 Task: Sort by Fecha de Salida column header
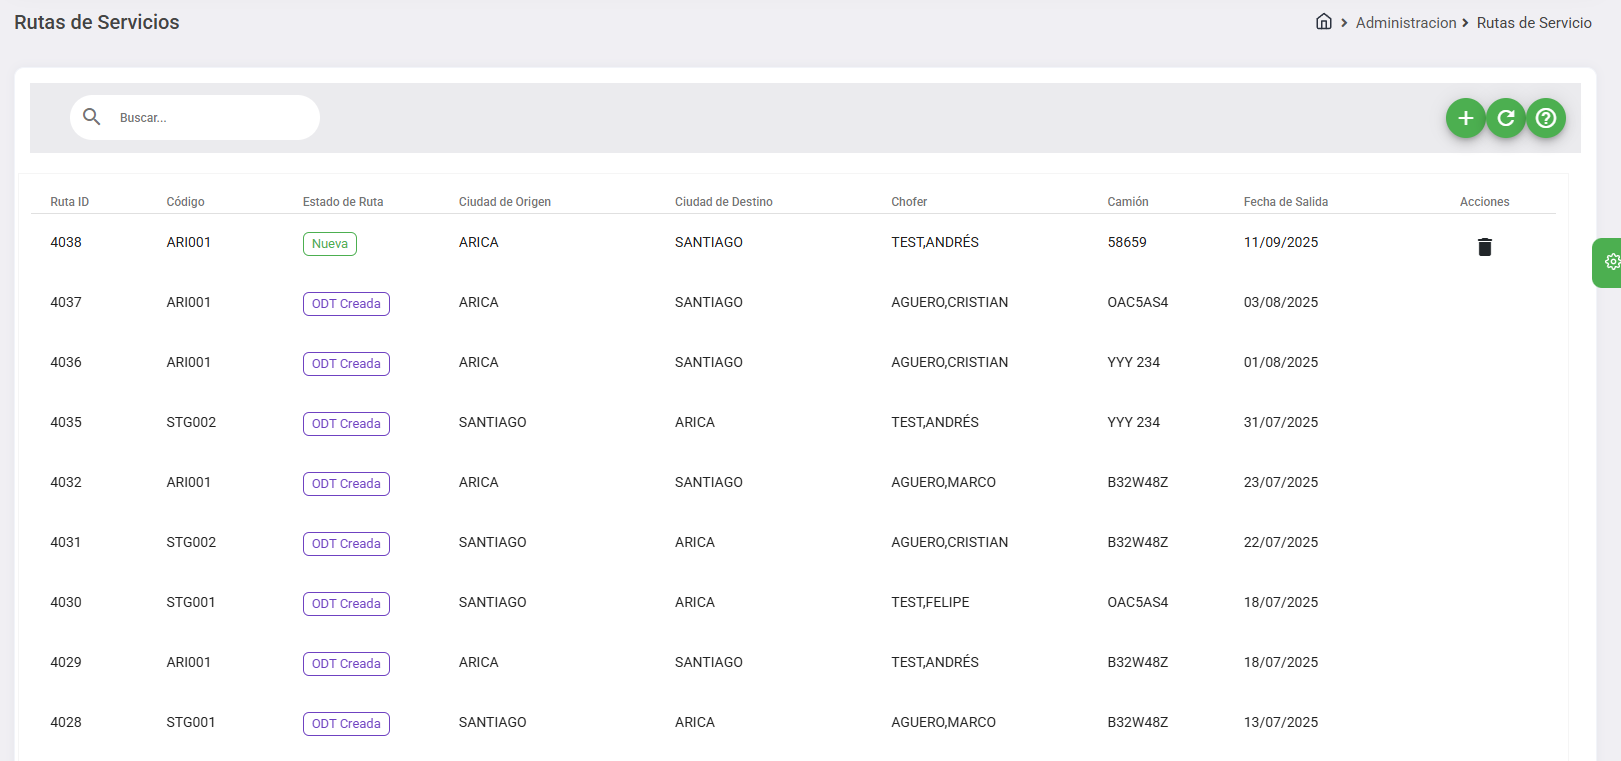1285,202
